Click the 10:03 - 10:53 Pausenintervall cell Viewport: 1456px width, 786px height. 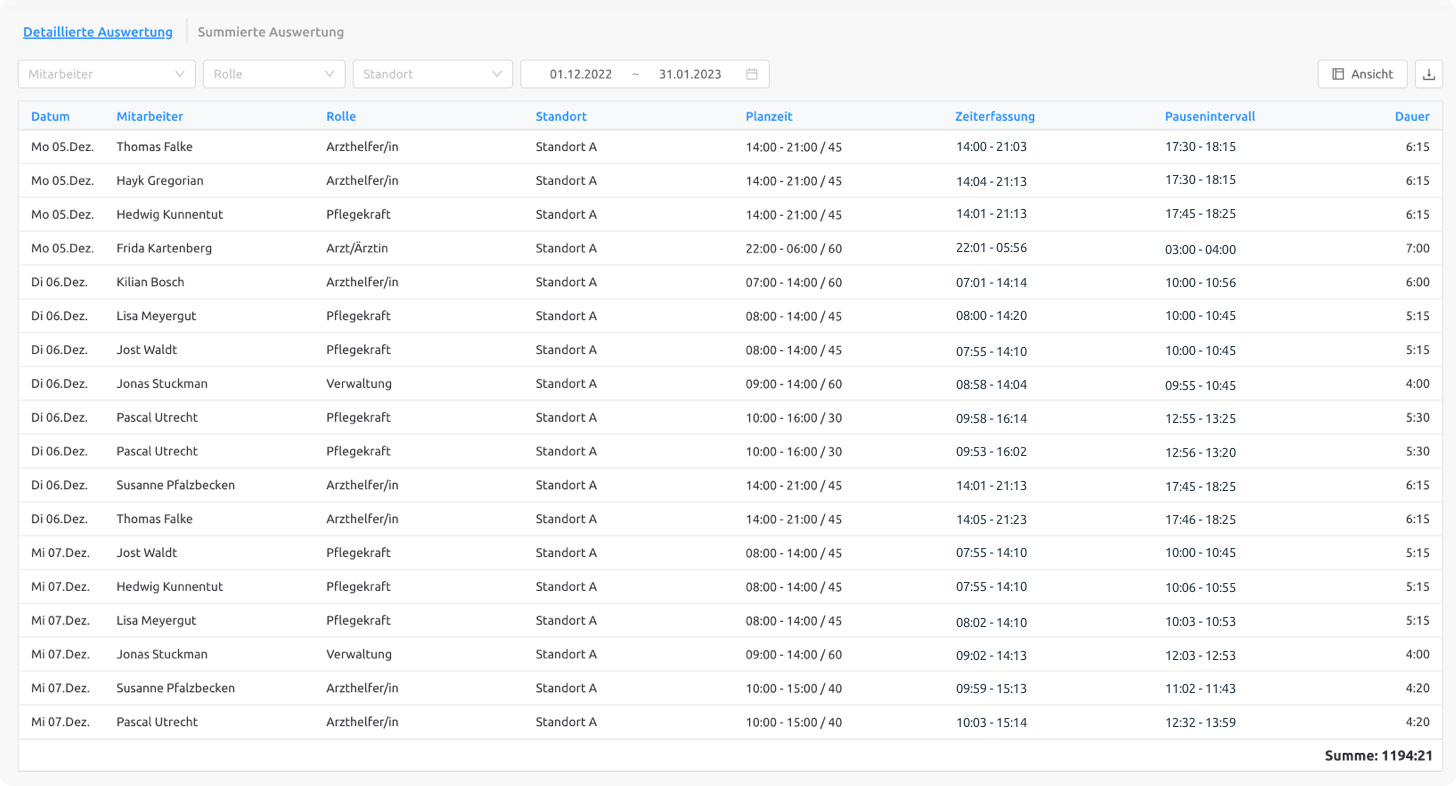point(1200,622)
